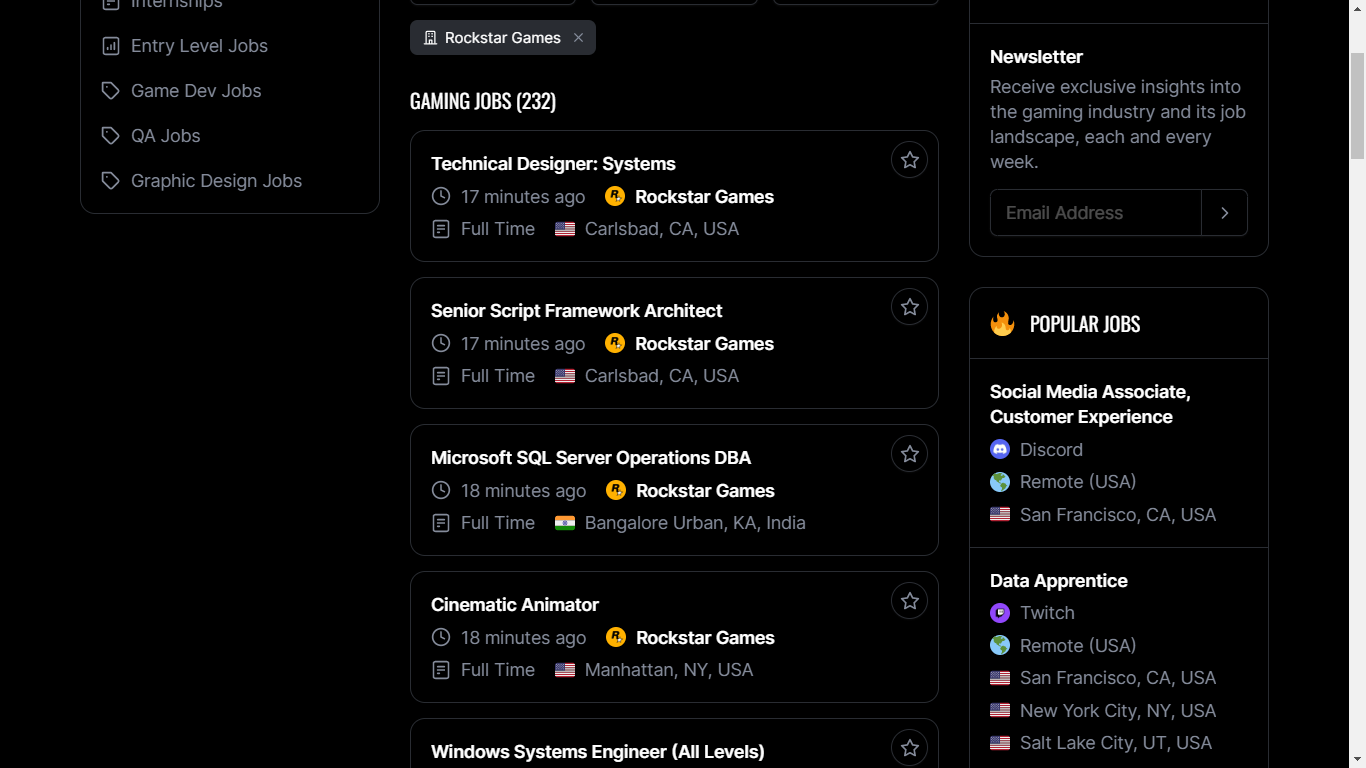This screenshot has height=768, width=1366.
Task: Open the Data Apprentice popular job
Action: [x=1059, y=581]
